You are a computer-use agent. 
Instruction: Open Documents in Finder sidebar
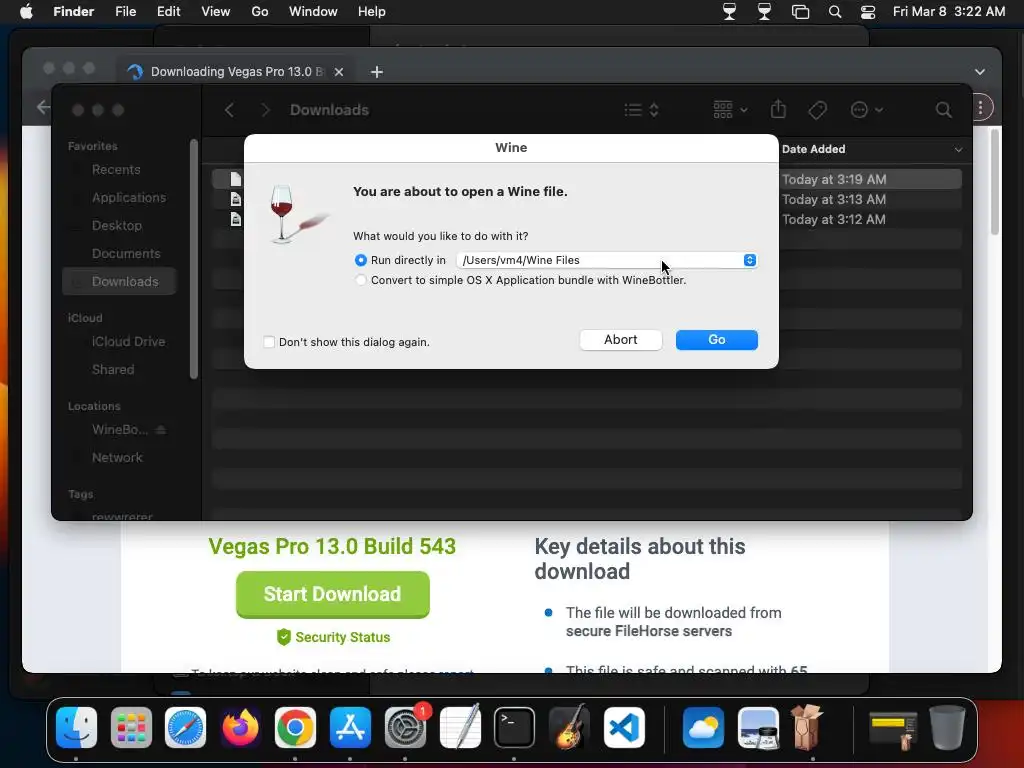[x=126, y=253]
